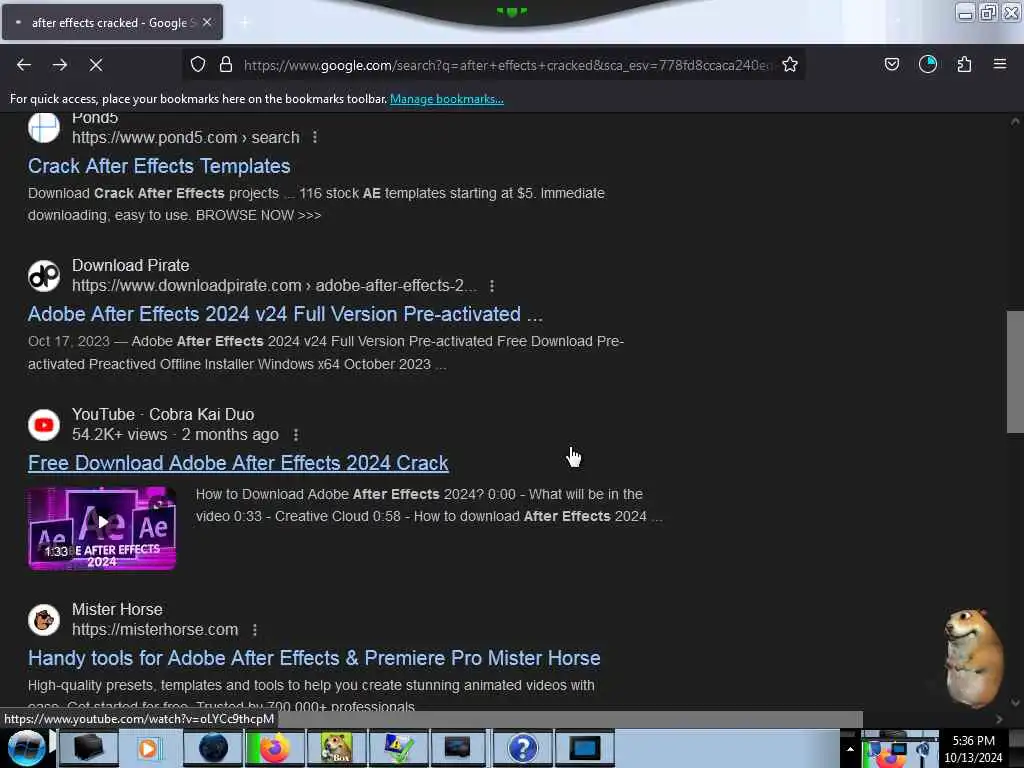Bookmark this page with the star
Image resolution: width=1024 pixels, height=768 pixels.
(790, 64)
